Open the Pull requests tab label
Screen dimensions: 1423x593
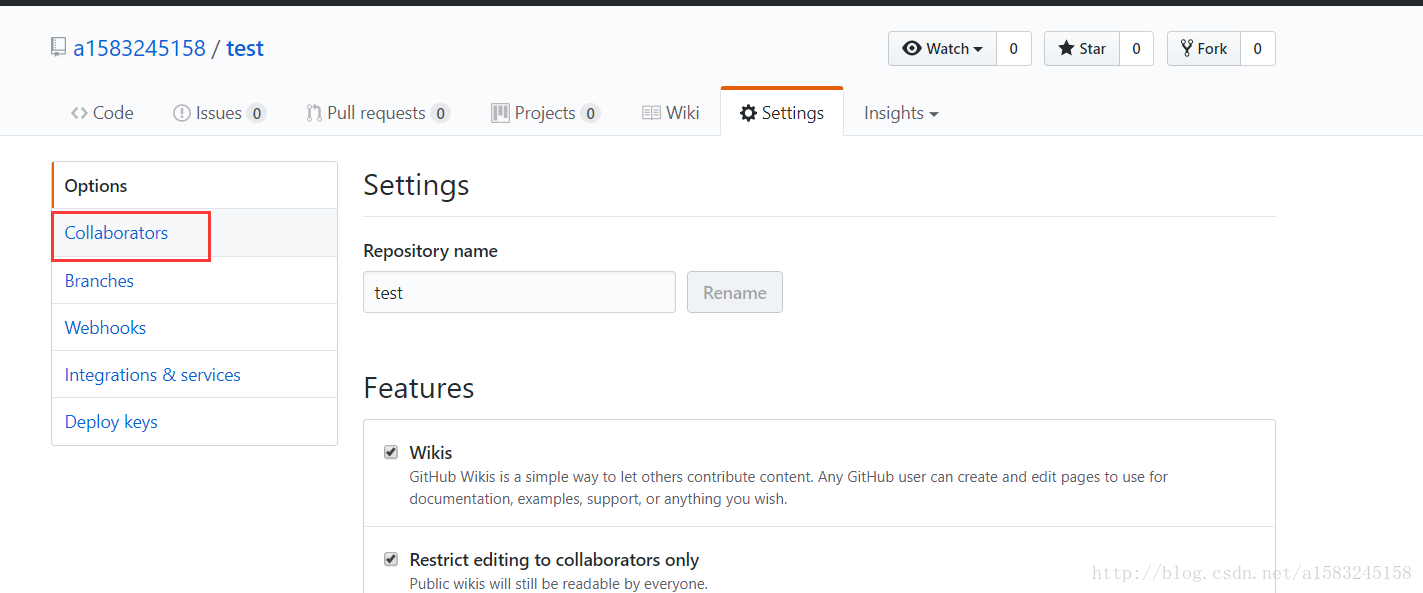[376, 113]
